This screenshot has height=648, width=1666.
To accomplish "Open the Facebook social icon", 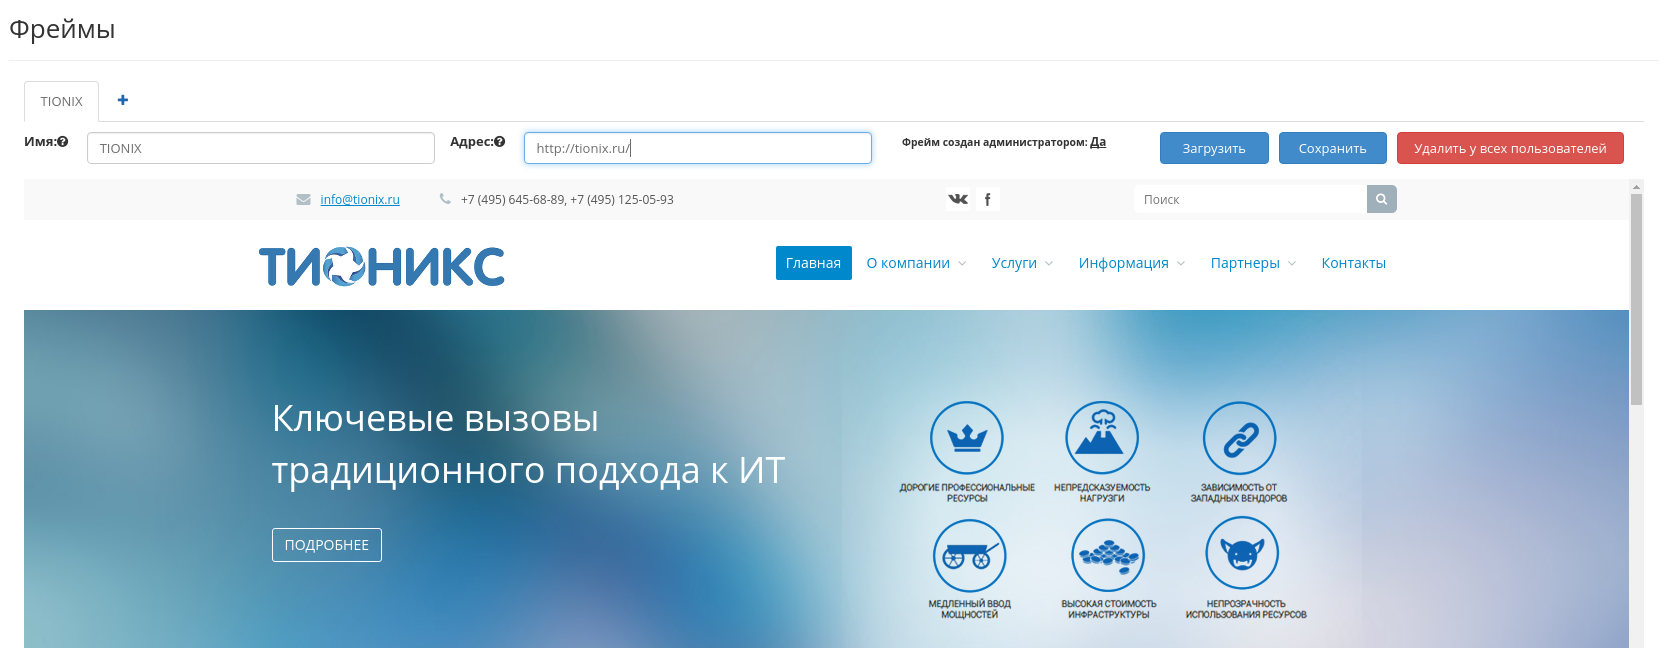I will tap(987, 199).
